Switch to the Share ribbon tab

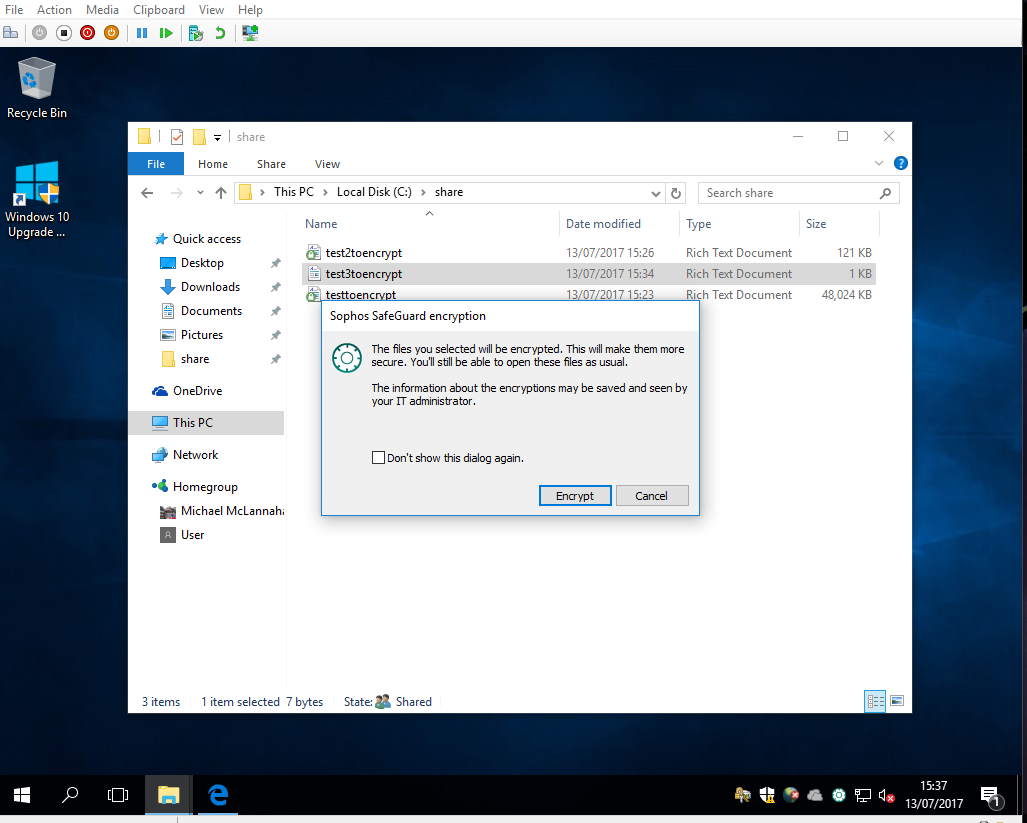[x=271, y=164]
